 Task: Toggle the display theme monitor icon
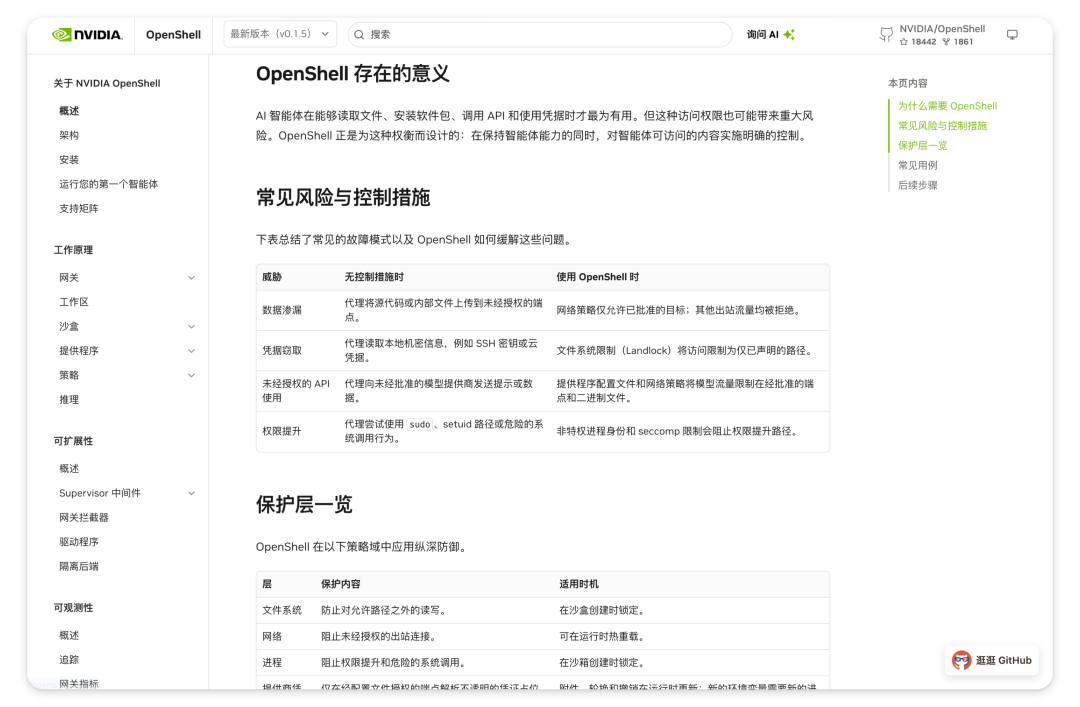(1012, 34)
